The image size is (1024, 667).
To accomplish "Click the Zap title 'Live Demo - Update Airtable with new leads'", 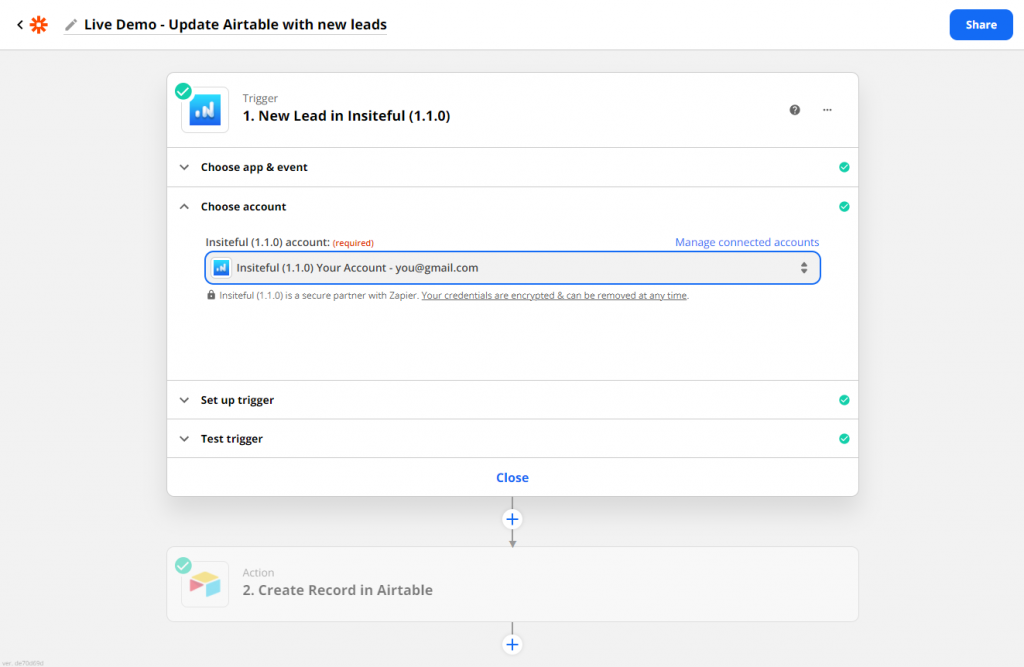I will tap(235, 25).
